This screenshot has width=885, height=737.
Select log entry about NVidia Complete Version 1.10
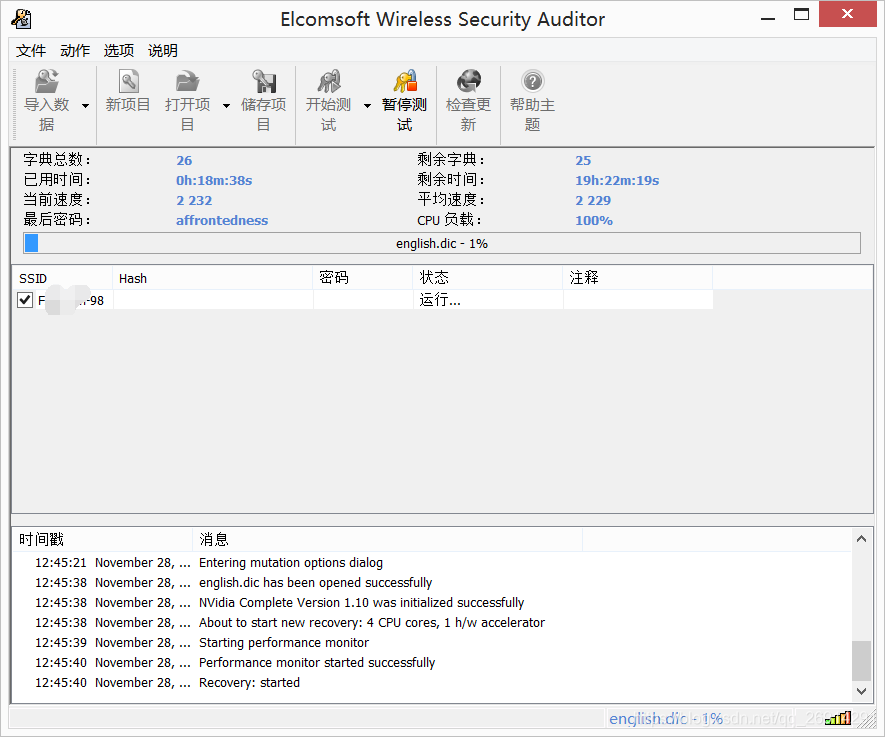point(361,603)
